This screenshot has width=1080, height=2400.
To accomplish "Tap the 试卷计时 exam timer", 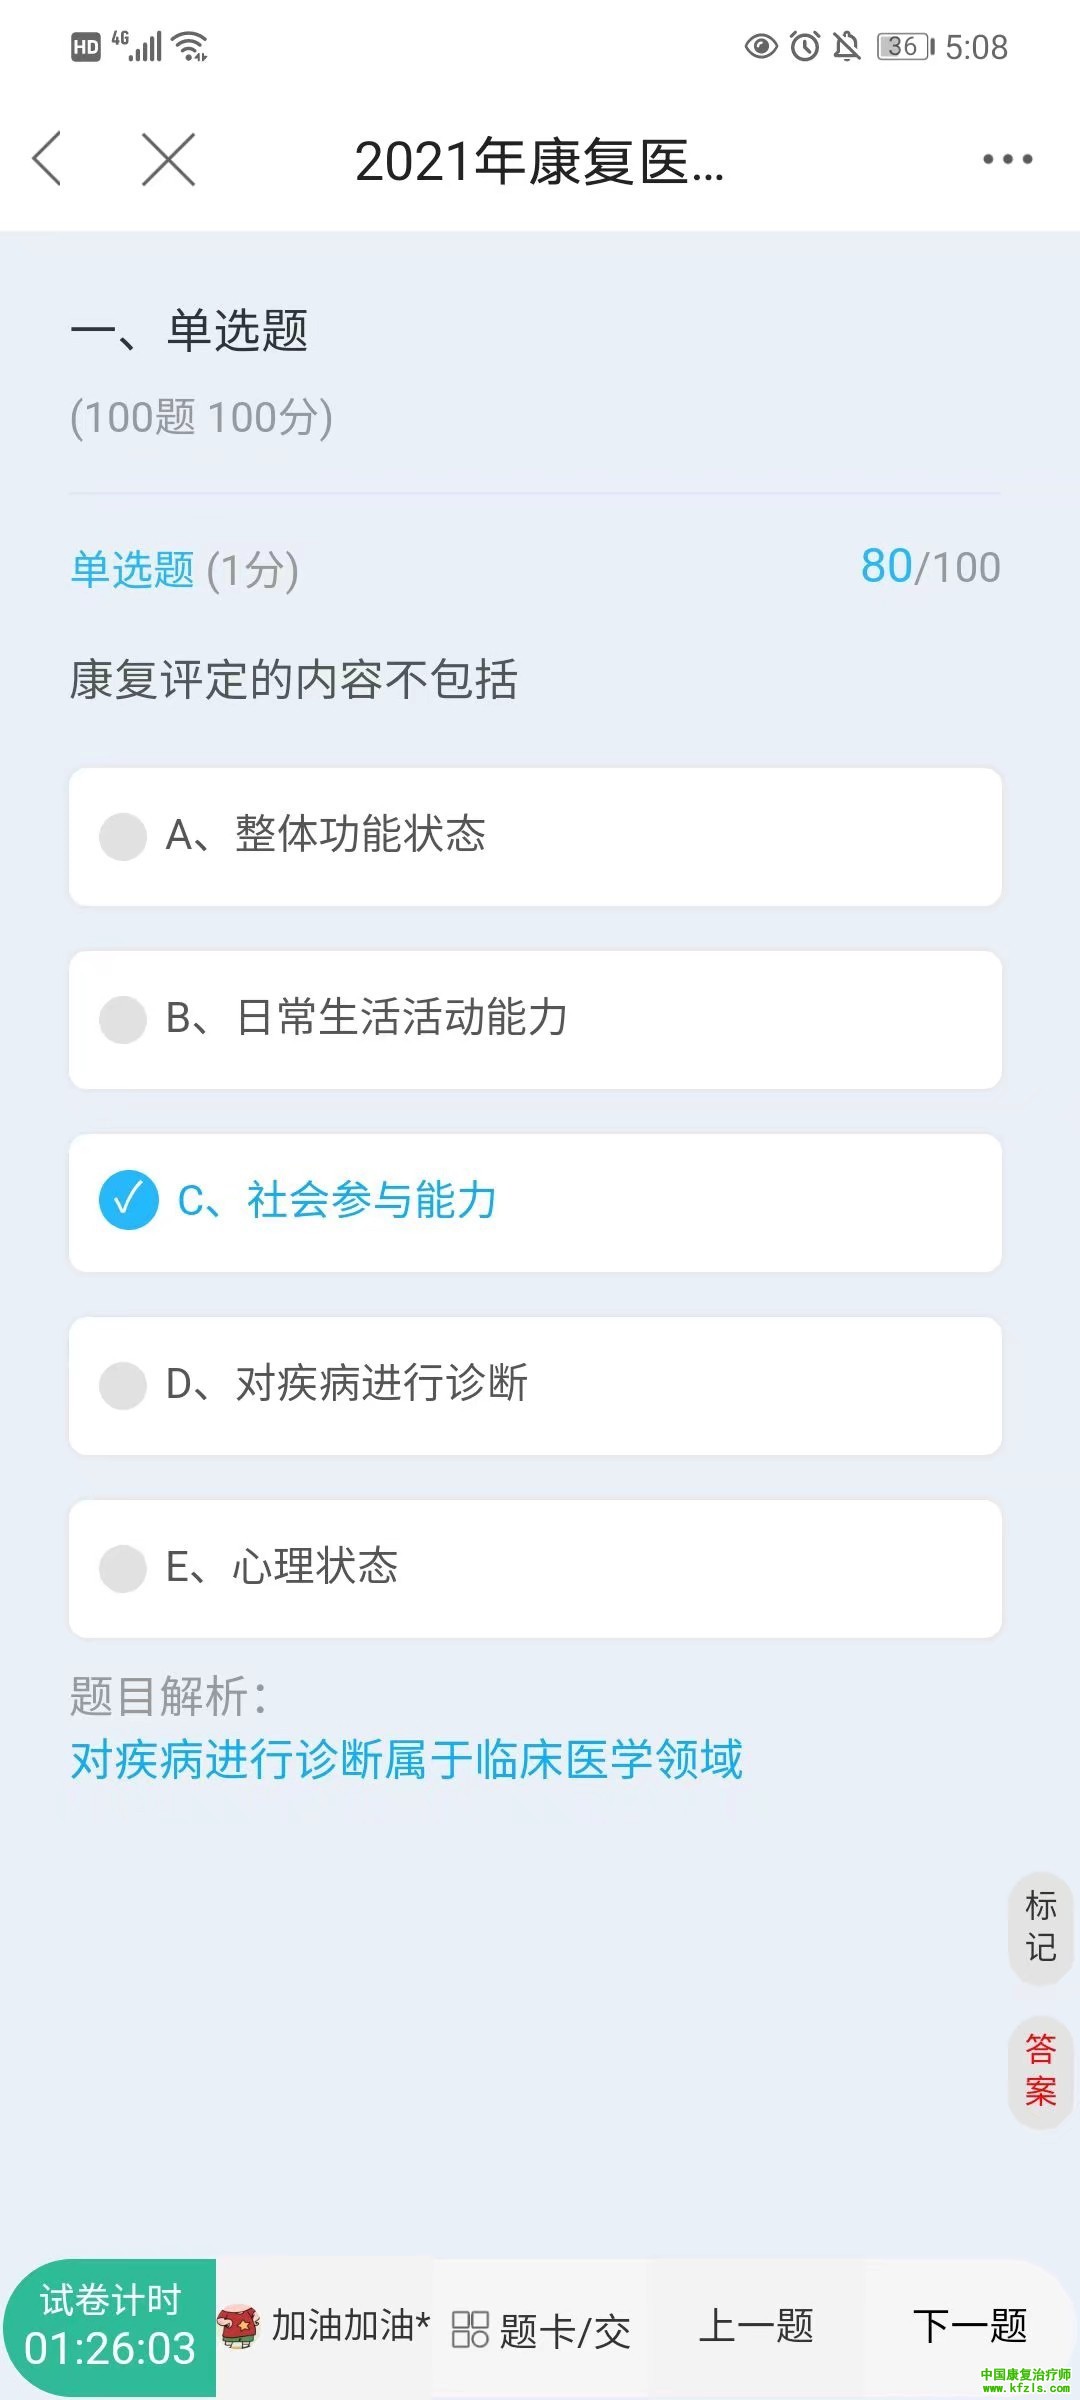I will (110, 2326).
